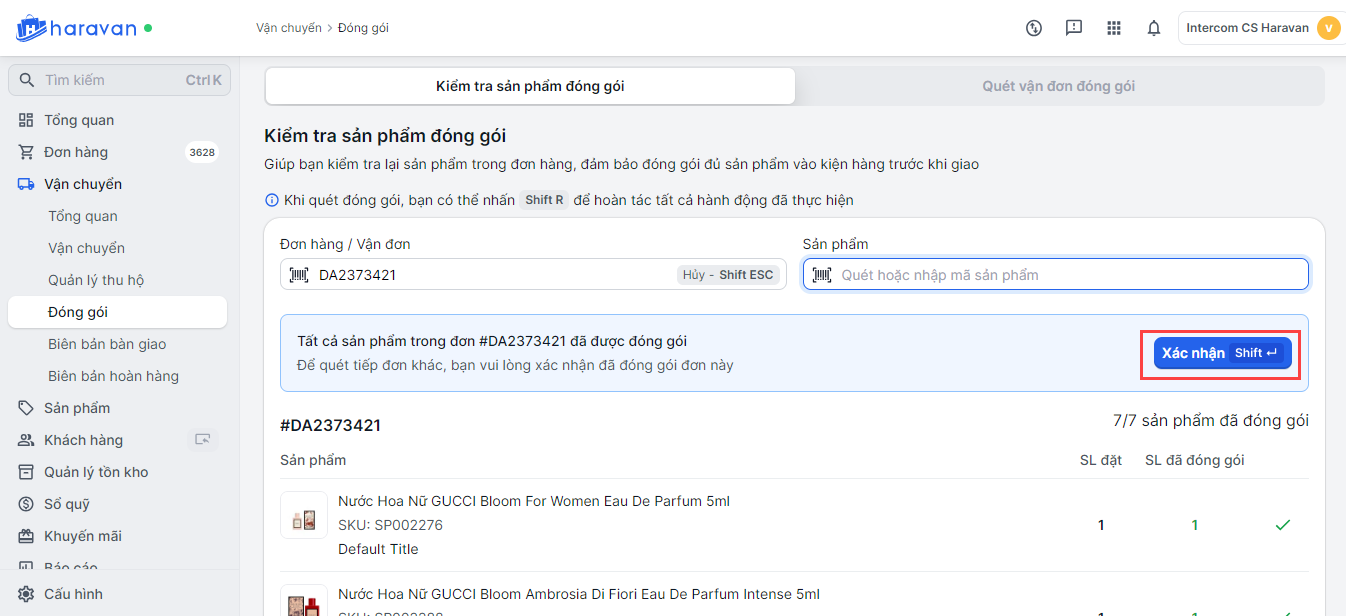
Task: Expand the Đơn hàng sidebar section
Action: coord(76,152)
